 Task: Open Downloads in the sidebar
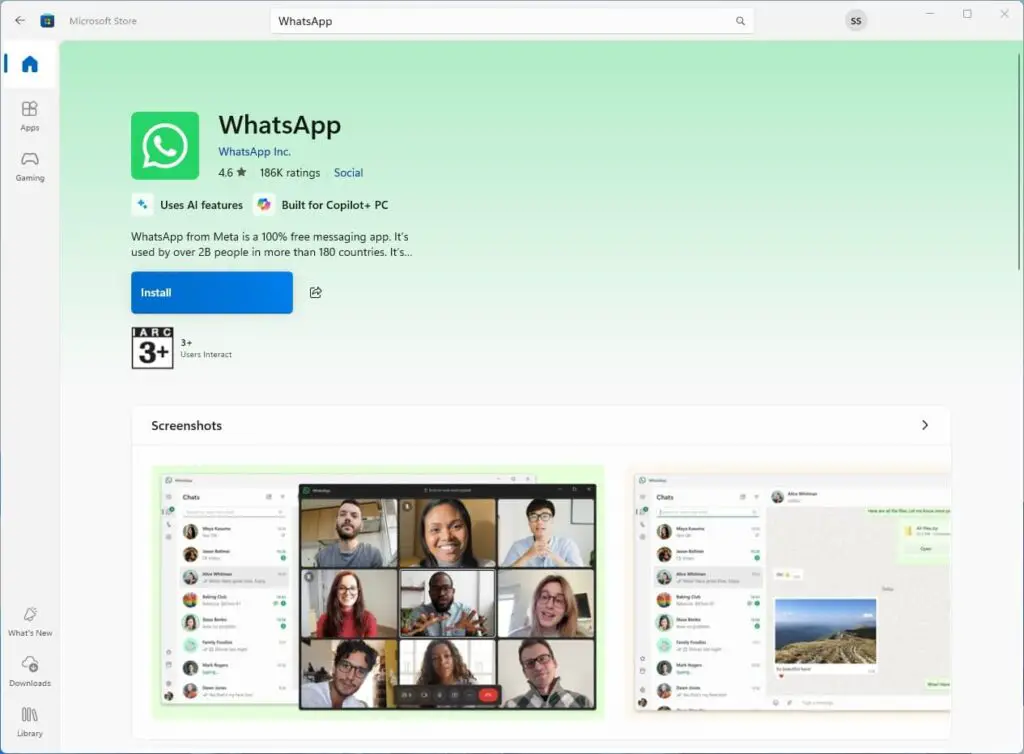click(29, 672)
